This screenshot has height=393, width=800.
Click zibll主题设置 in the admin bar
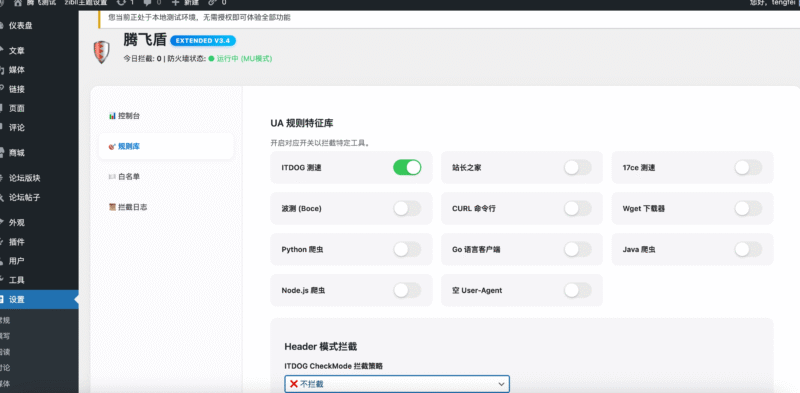(86, 3)
